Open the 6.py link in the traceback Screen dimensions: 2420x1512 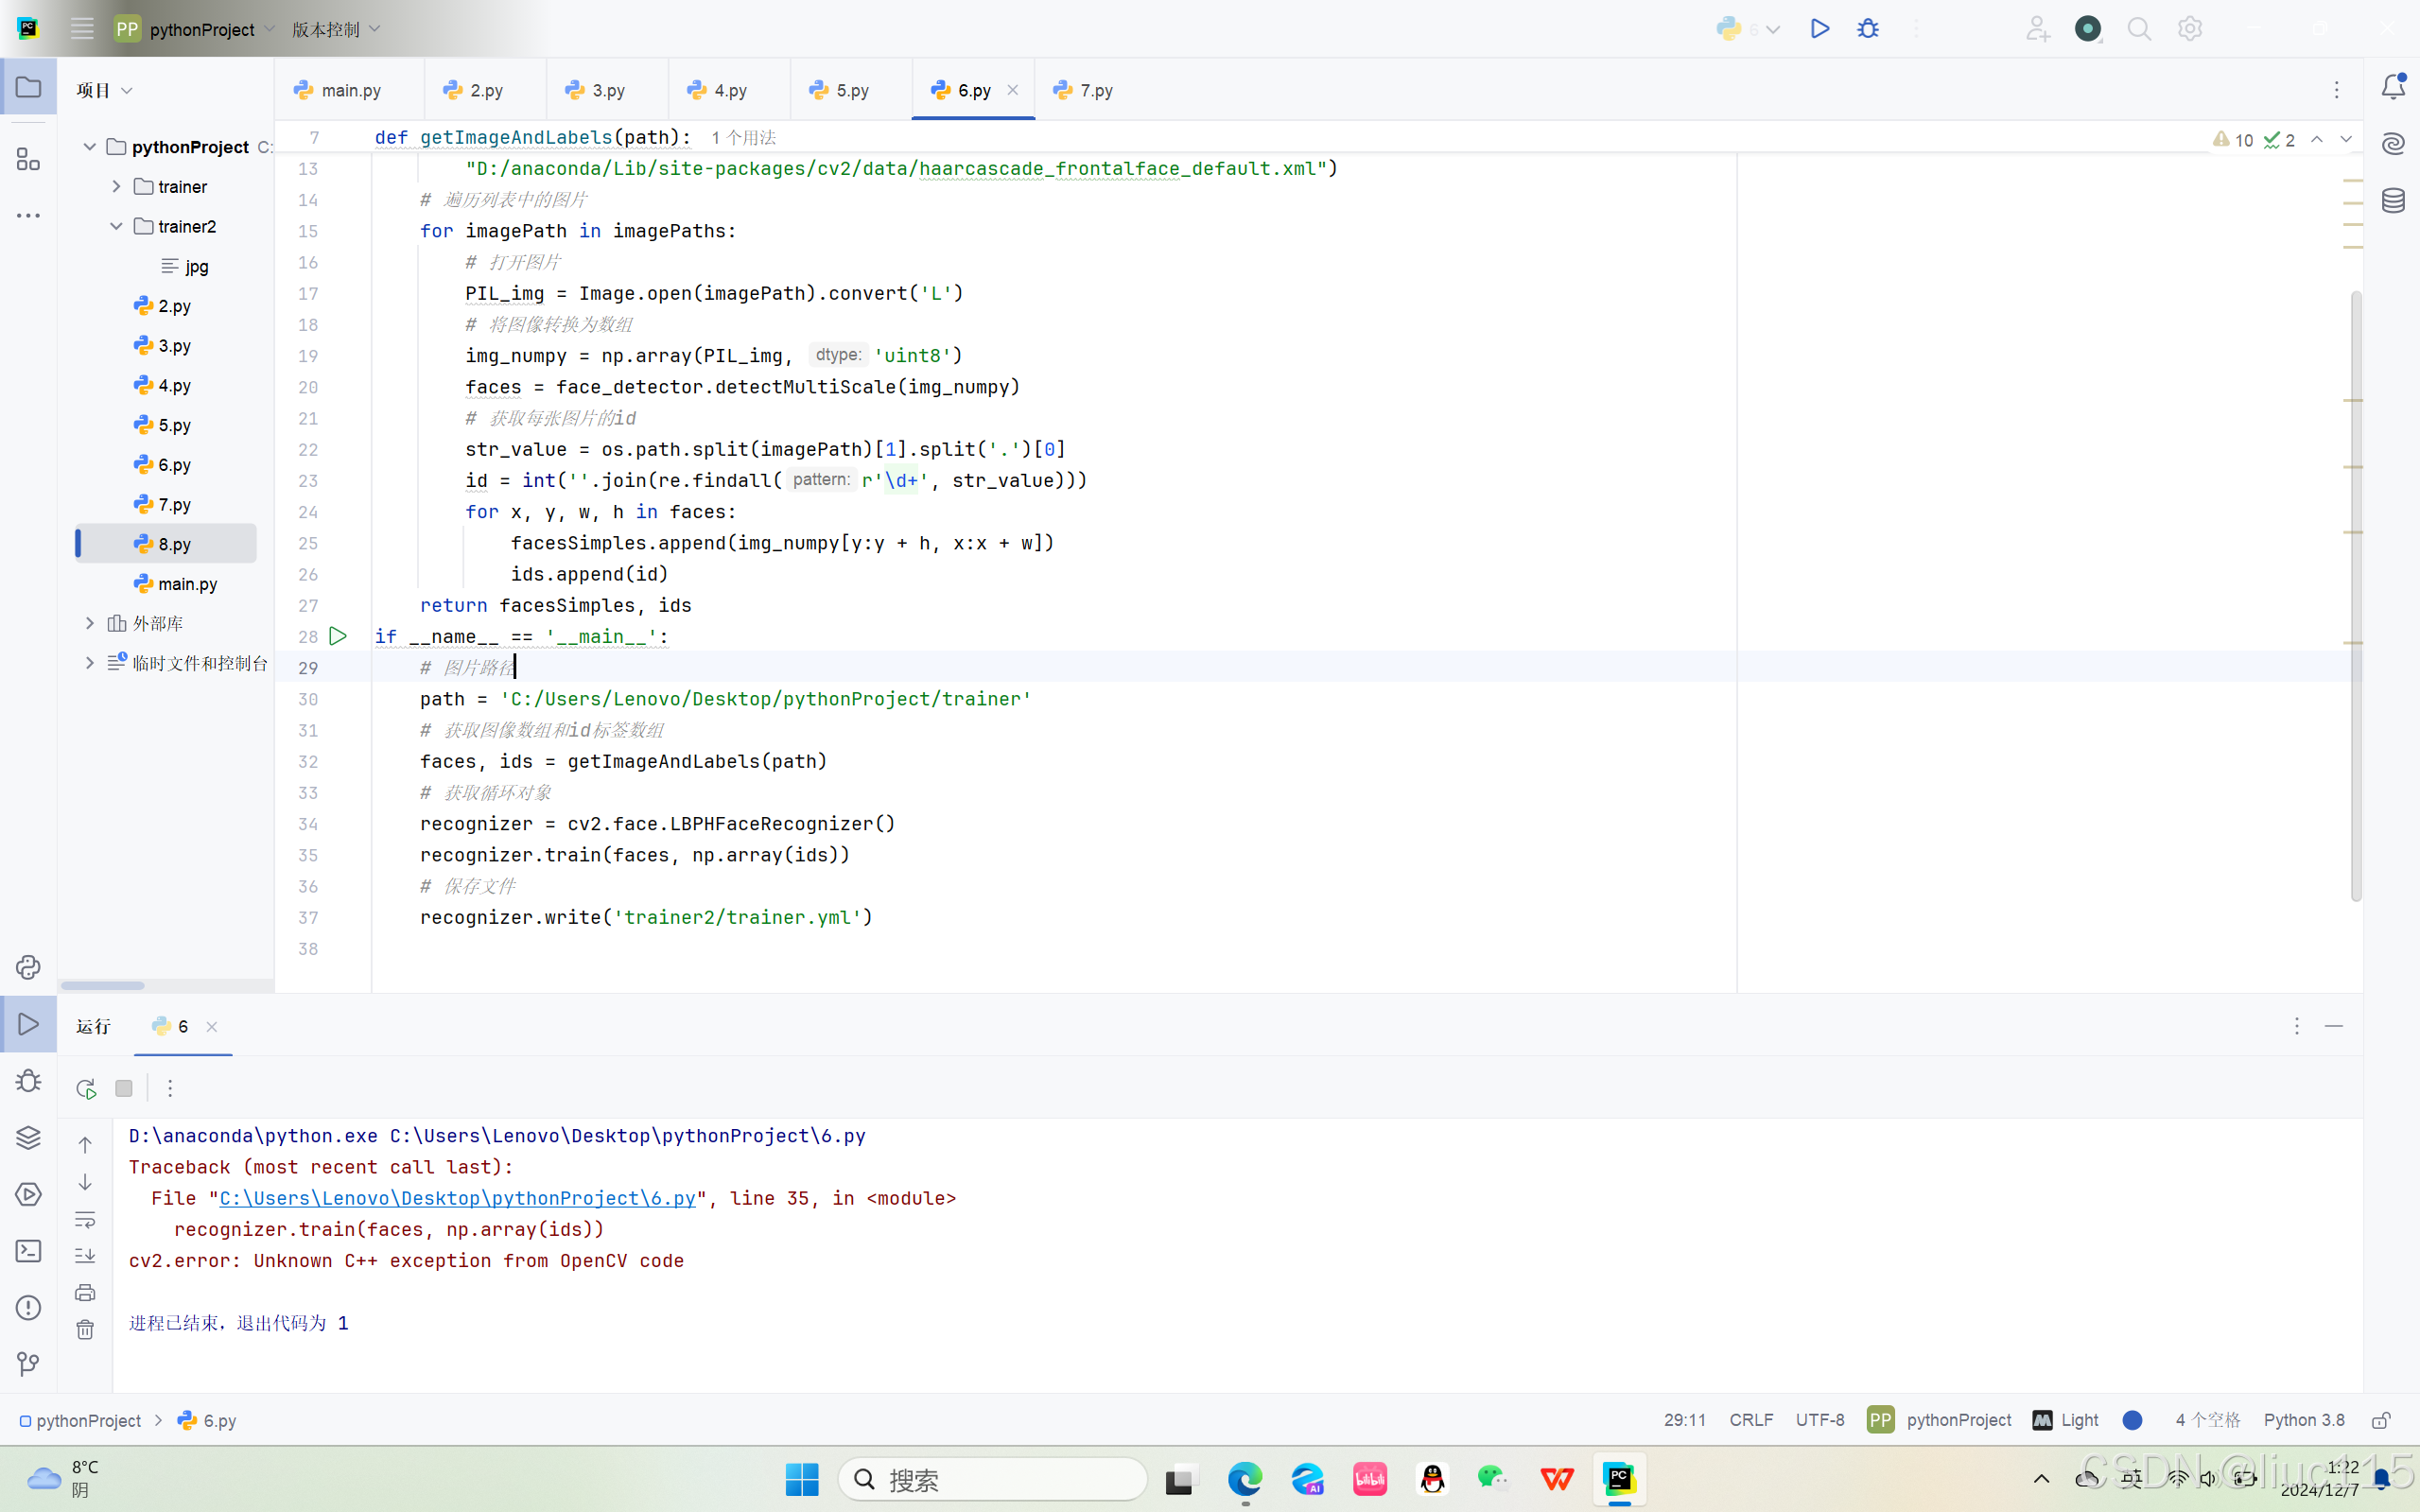click(457, 1198)
